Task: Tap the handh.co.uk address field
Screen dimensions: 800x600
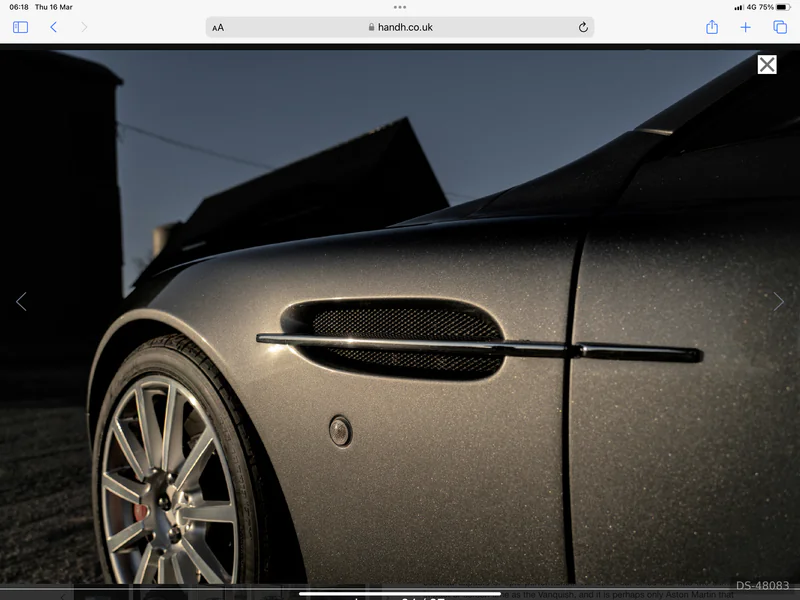Action: click(400, 27)
